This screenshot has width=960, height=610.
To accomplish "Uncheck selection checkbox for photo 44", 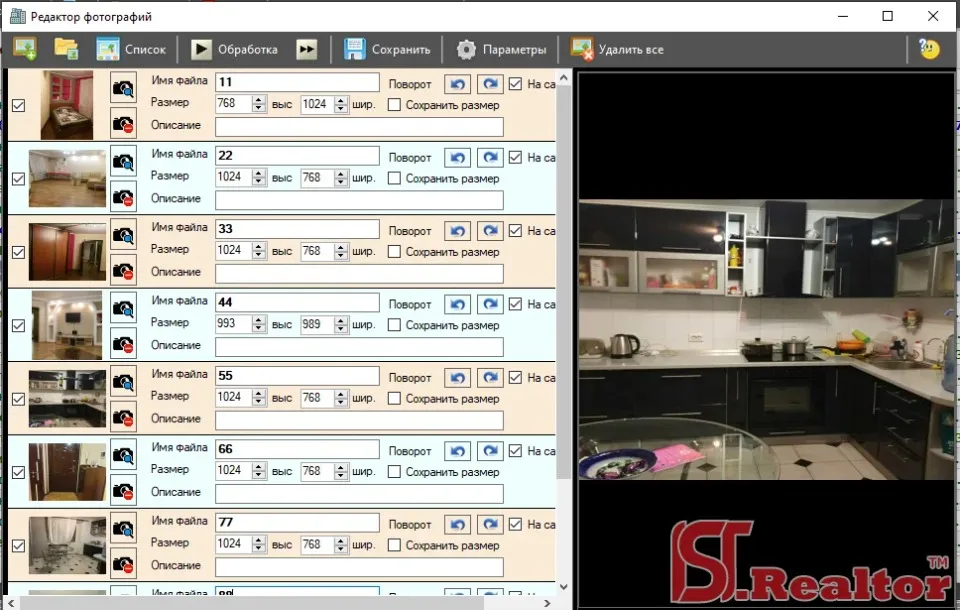I will tap(18, 326).
